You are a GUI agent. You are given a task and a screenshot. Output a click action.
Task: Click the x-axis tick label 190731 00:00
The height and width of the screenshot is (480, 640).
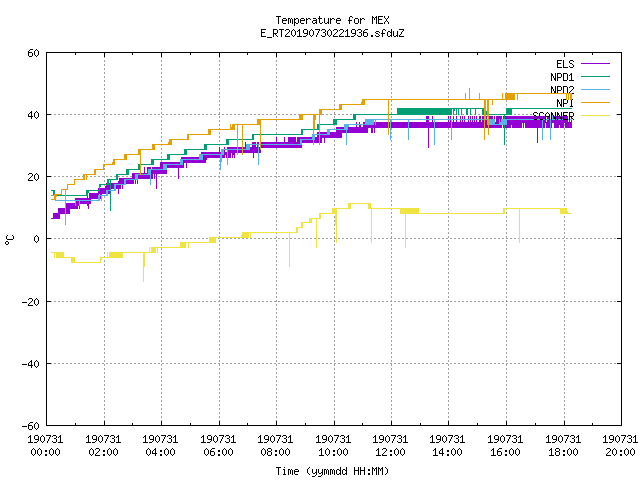click(45, 446)
